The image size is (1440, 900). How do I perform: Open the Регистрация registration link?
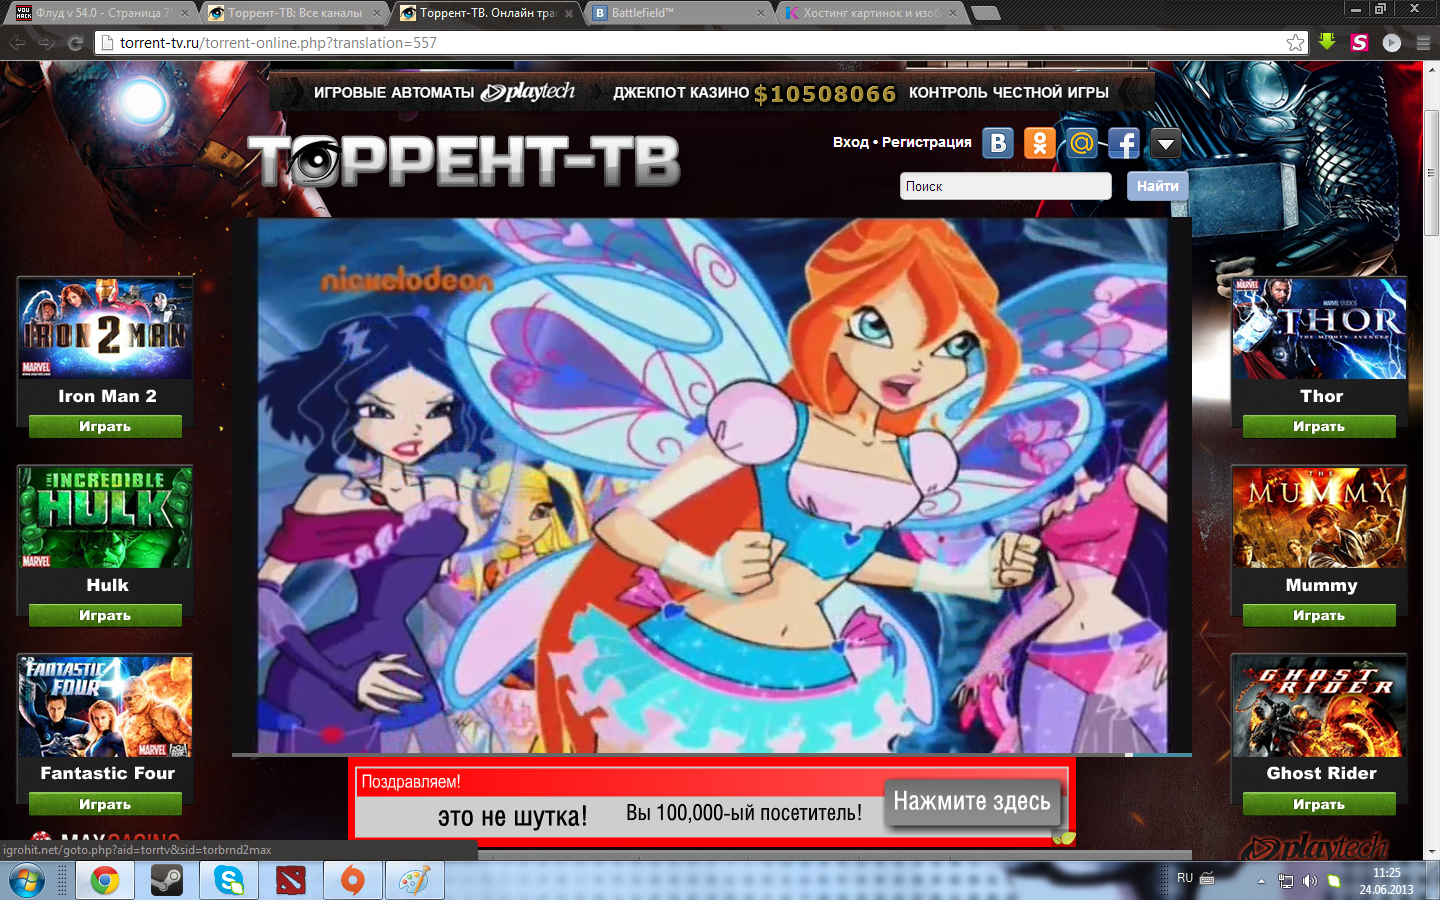[926, 142]
